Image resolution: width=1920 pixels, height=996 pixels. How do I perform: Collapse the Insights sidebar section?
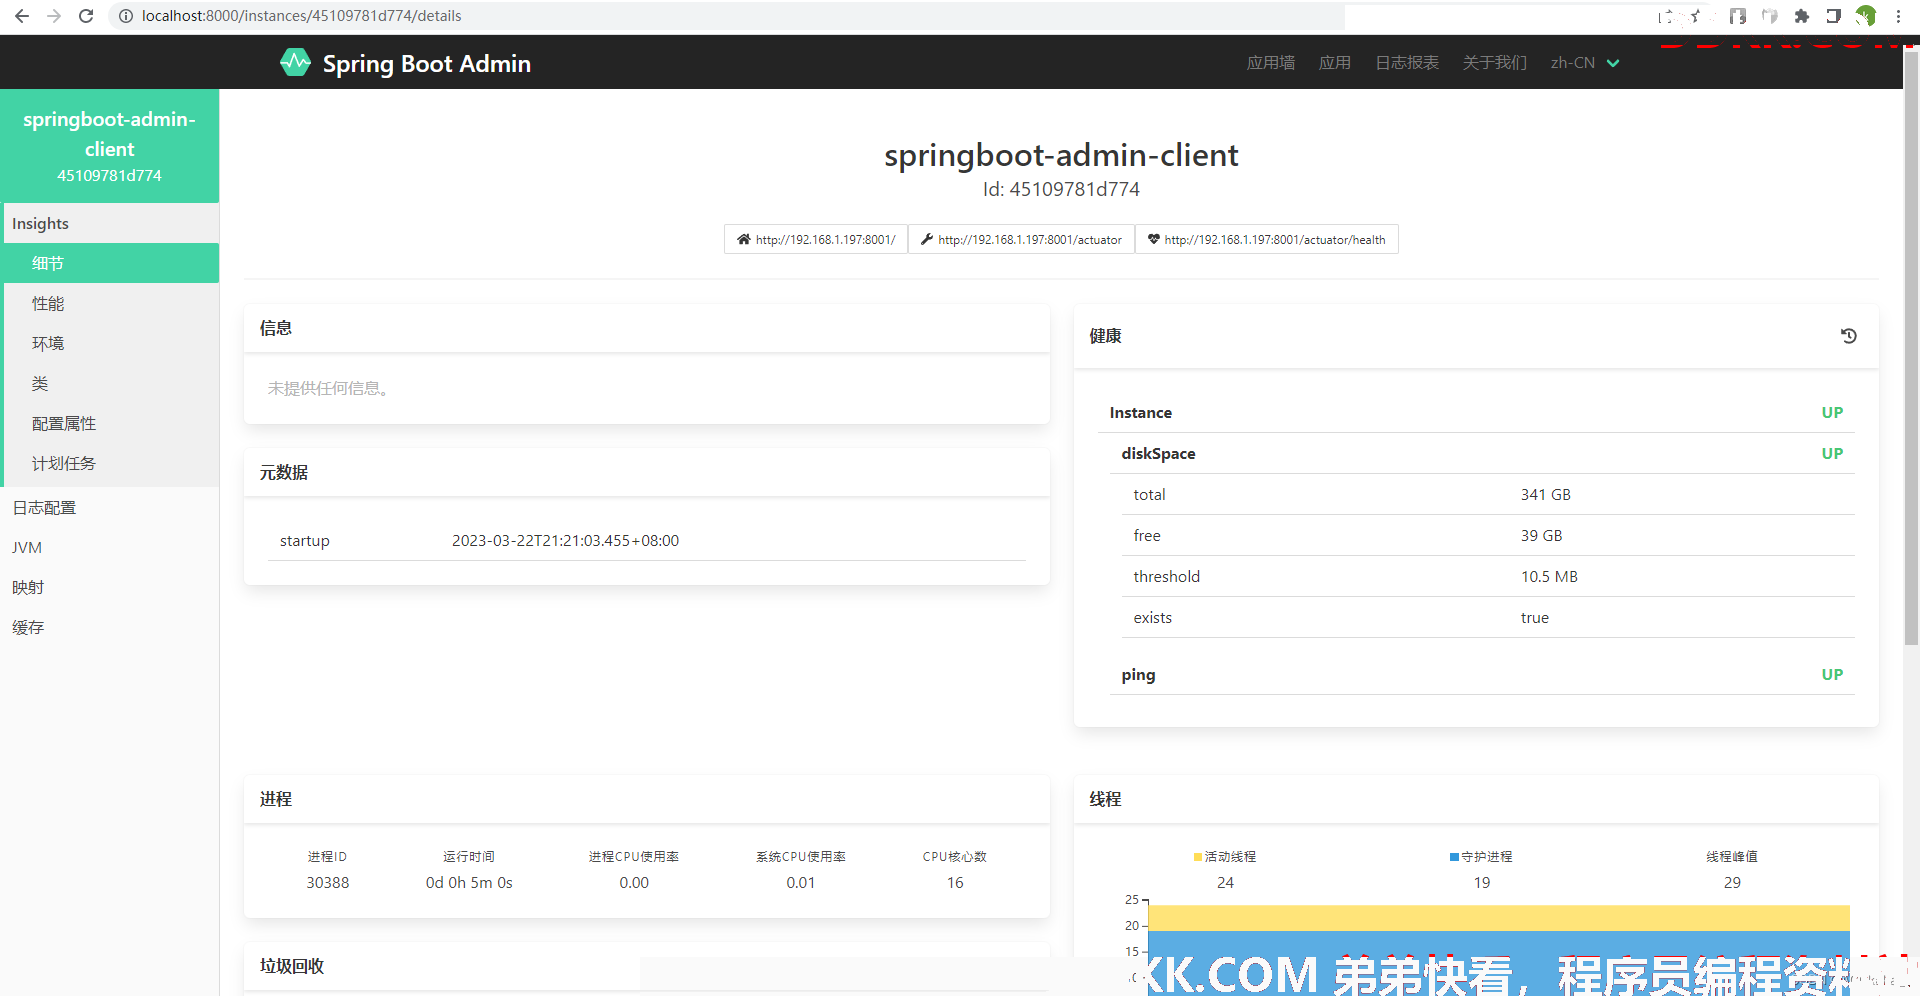pos(110,223)
